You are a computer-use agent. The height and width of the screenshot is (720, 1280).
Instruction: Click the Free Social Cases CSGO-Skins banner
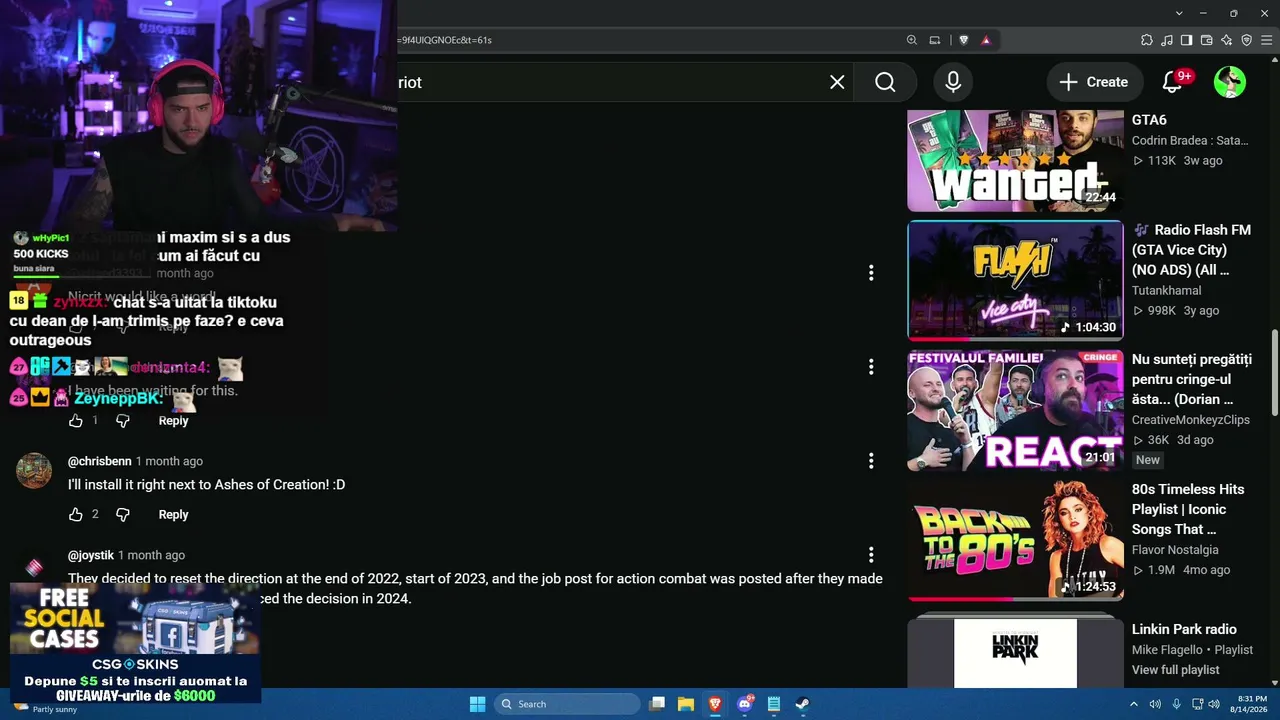(x=135, y=643)
